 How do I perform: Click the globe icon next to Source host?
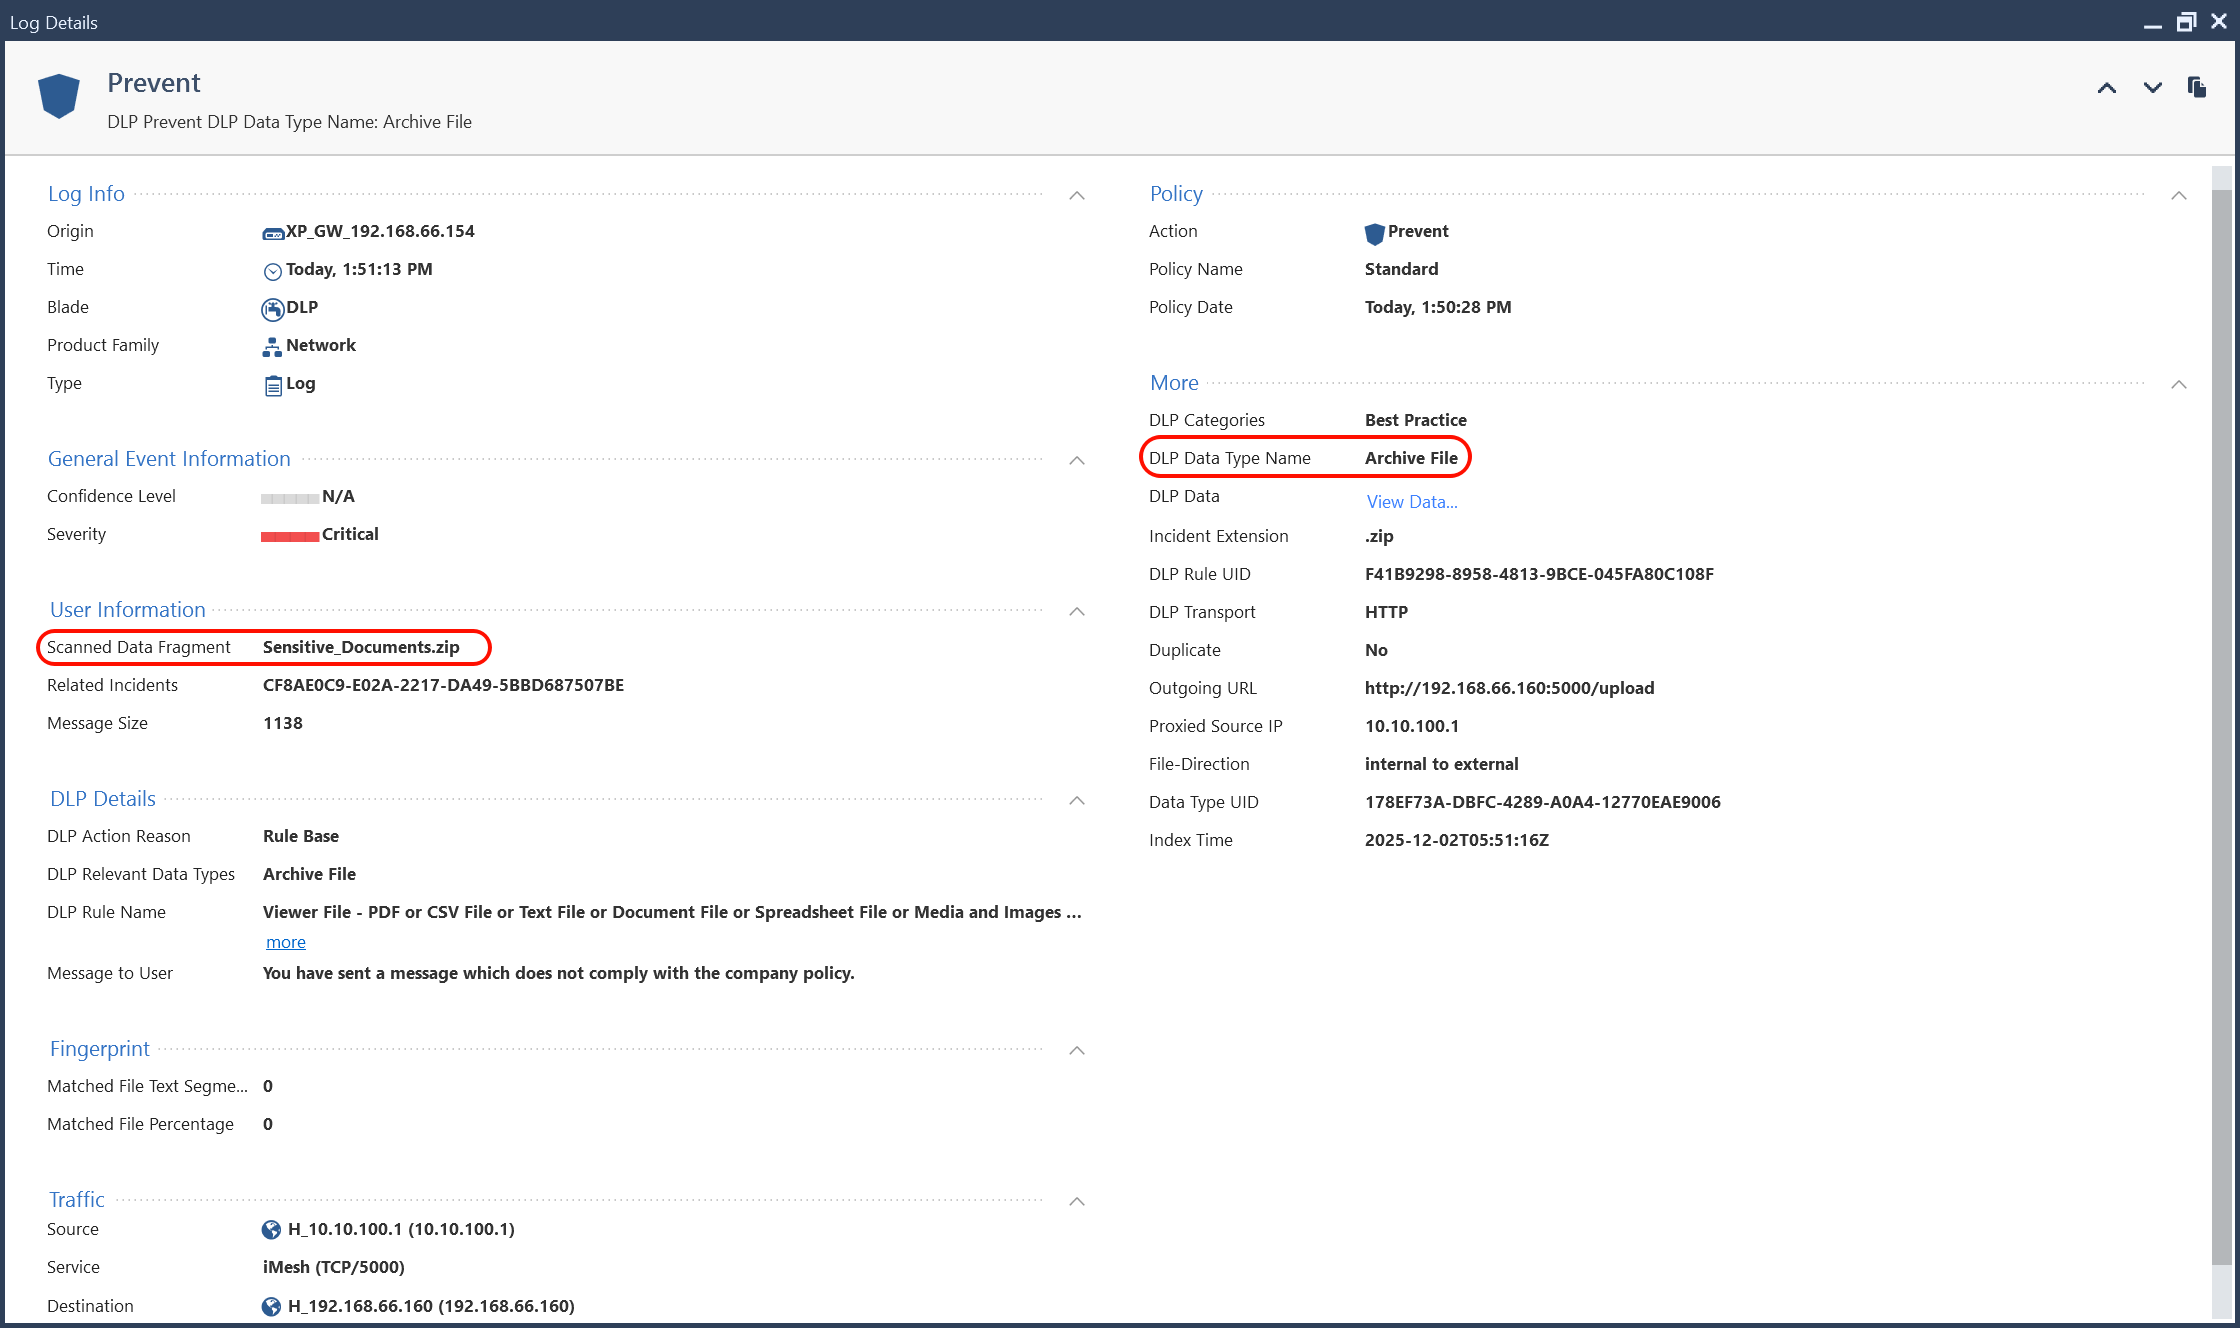pos(271,1230)
